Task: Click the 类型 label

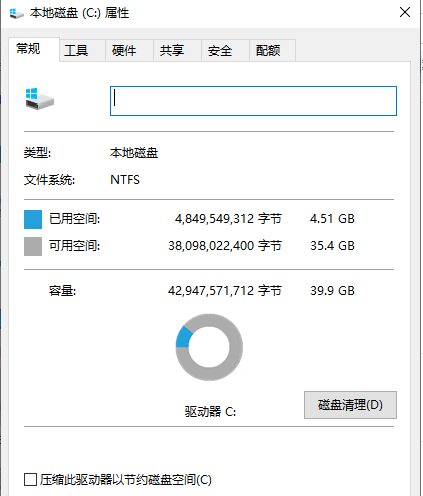Action: click(37, 153)
